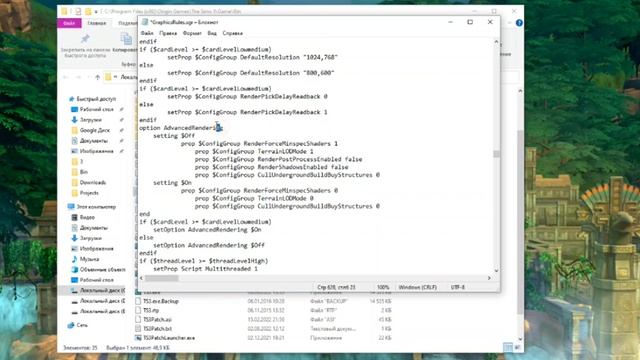Click the TS3PatchLauncher.exe application icon

point(138,338)
